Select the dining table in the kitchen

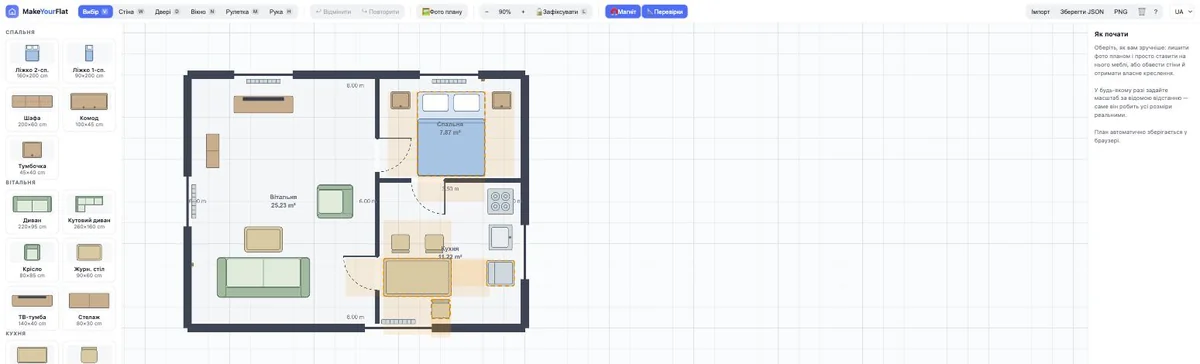[x=418, y=276]
